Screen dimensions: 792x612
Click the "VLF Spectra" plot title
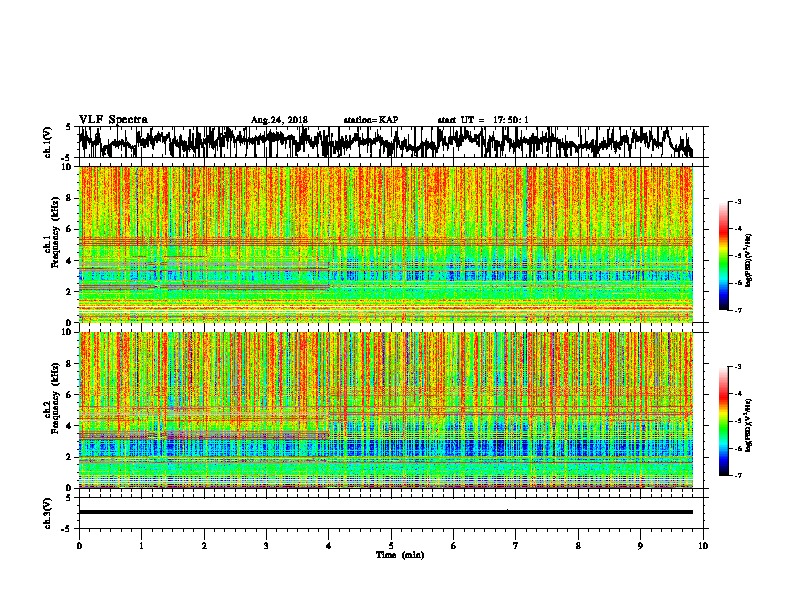[x=114, y=119]
